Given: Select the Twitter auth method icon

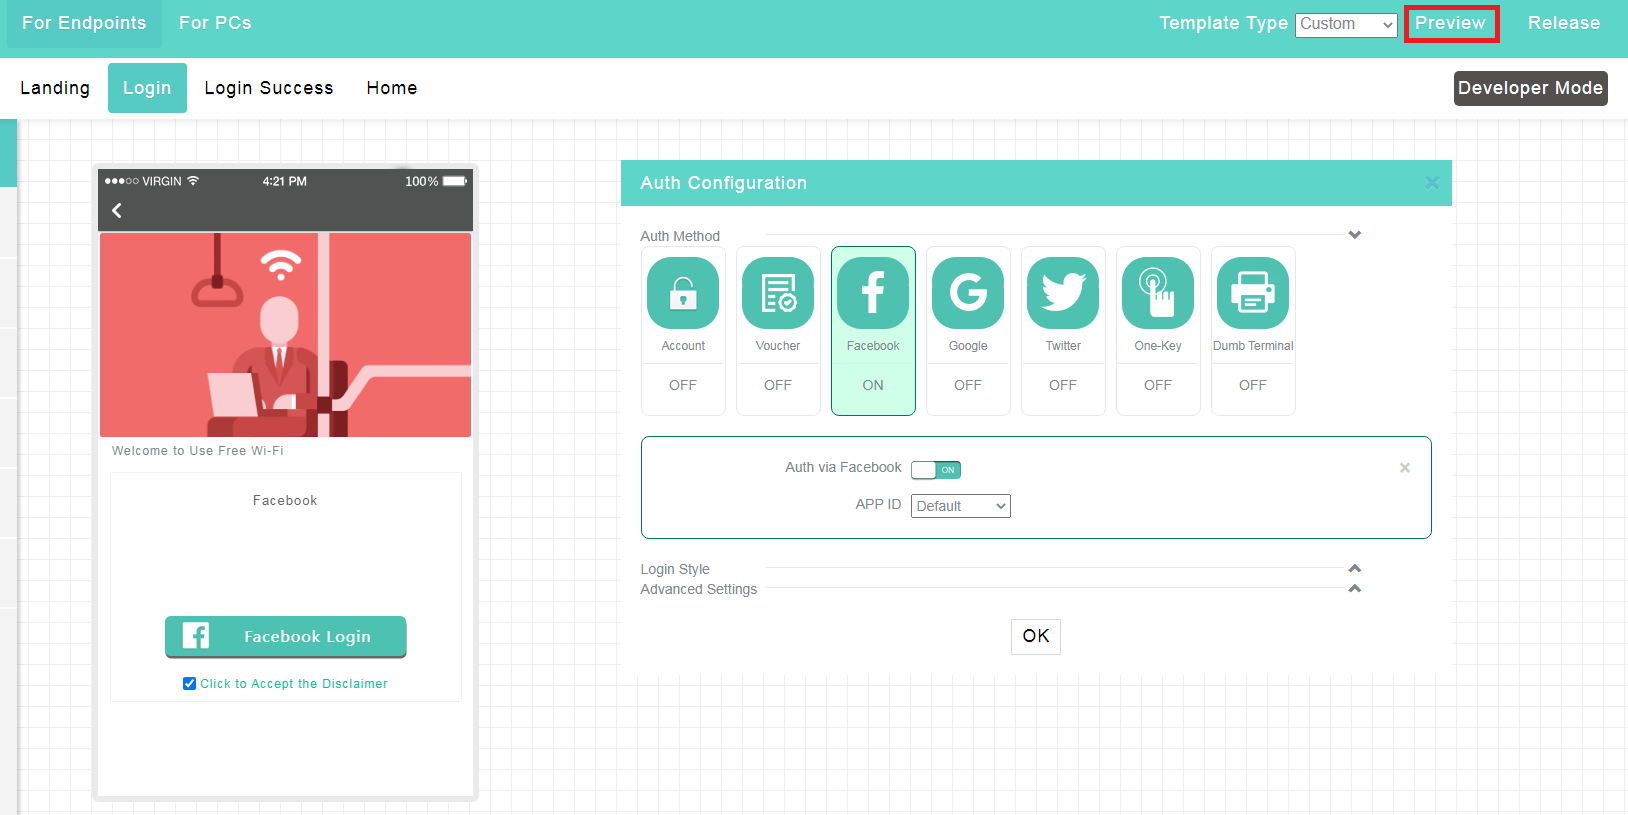Looking at the screenshot, I should tap(1063, 293).
